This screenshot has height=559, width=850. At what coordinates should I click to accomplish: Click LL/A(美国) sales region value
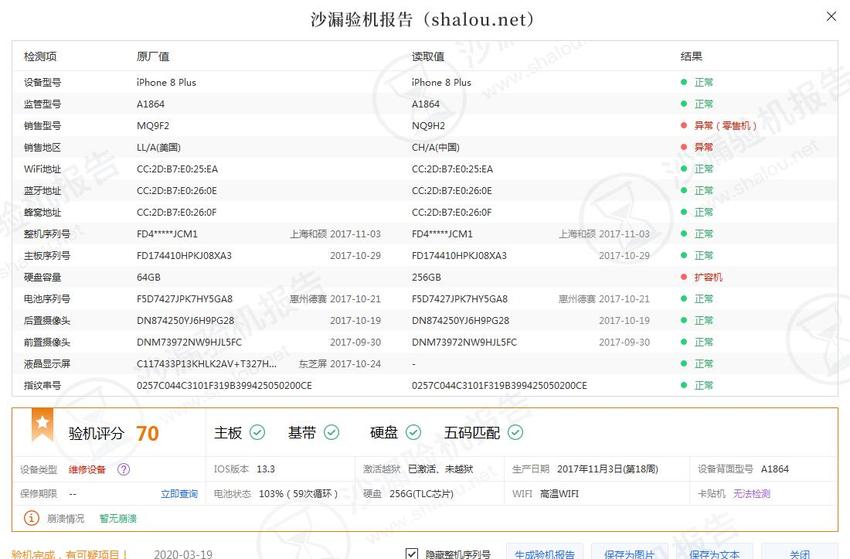[158, 147]
